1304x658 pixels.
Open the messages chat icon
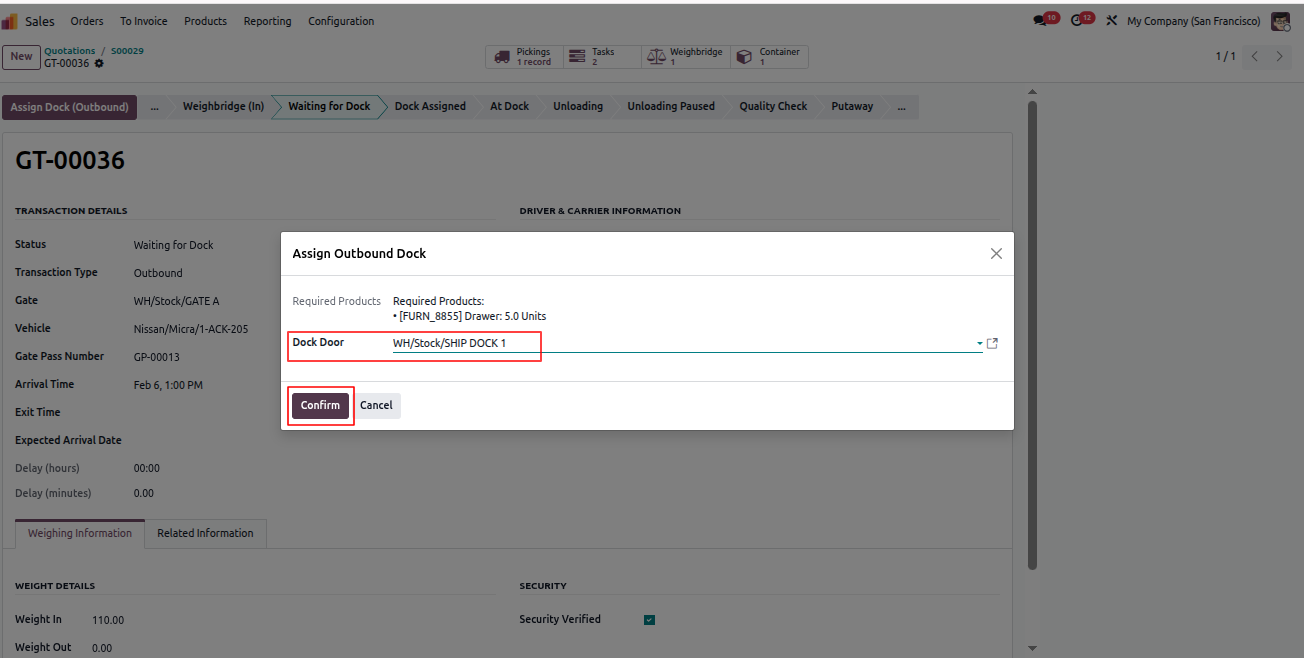pos(1041,20)
